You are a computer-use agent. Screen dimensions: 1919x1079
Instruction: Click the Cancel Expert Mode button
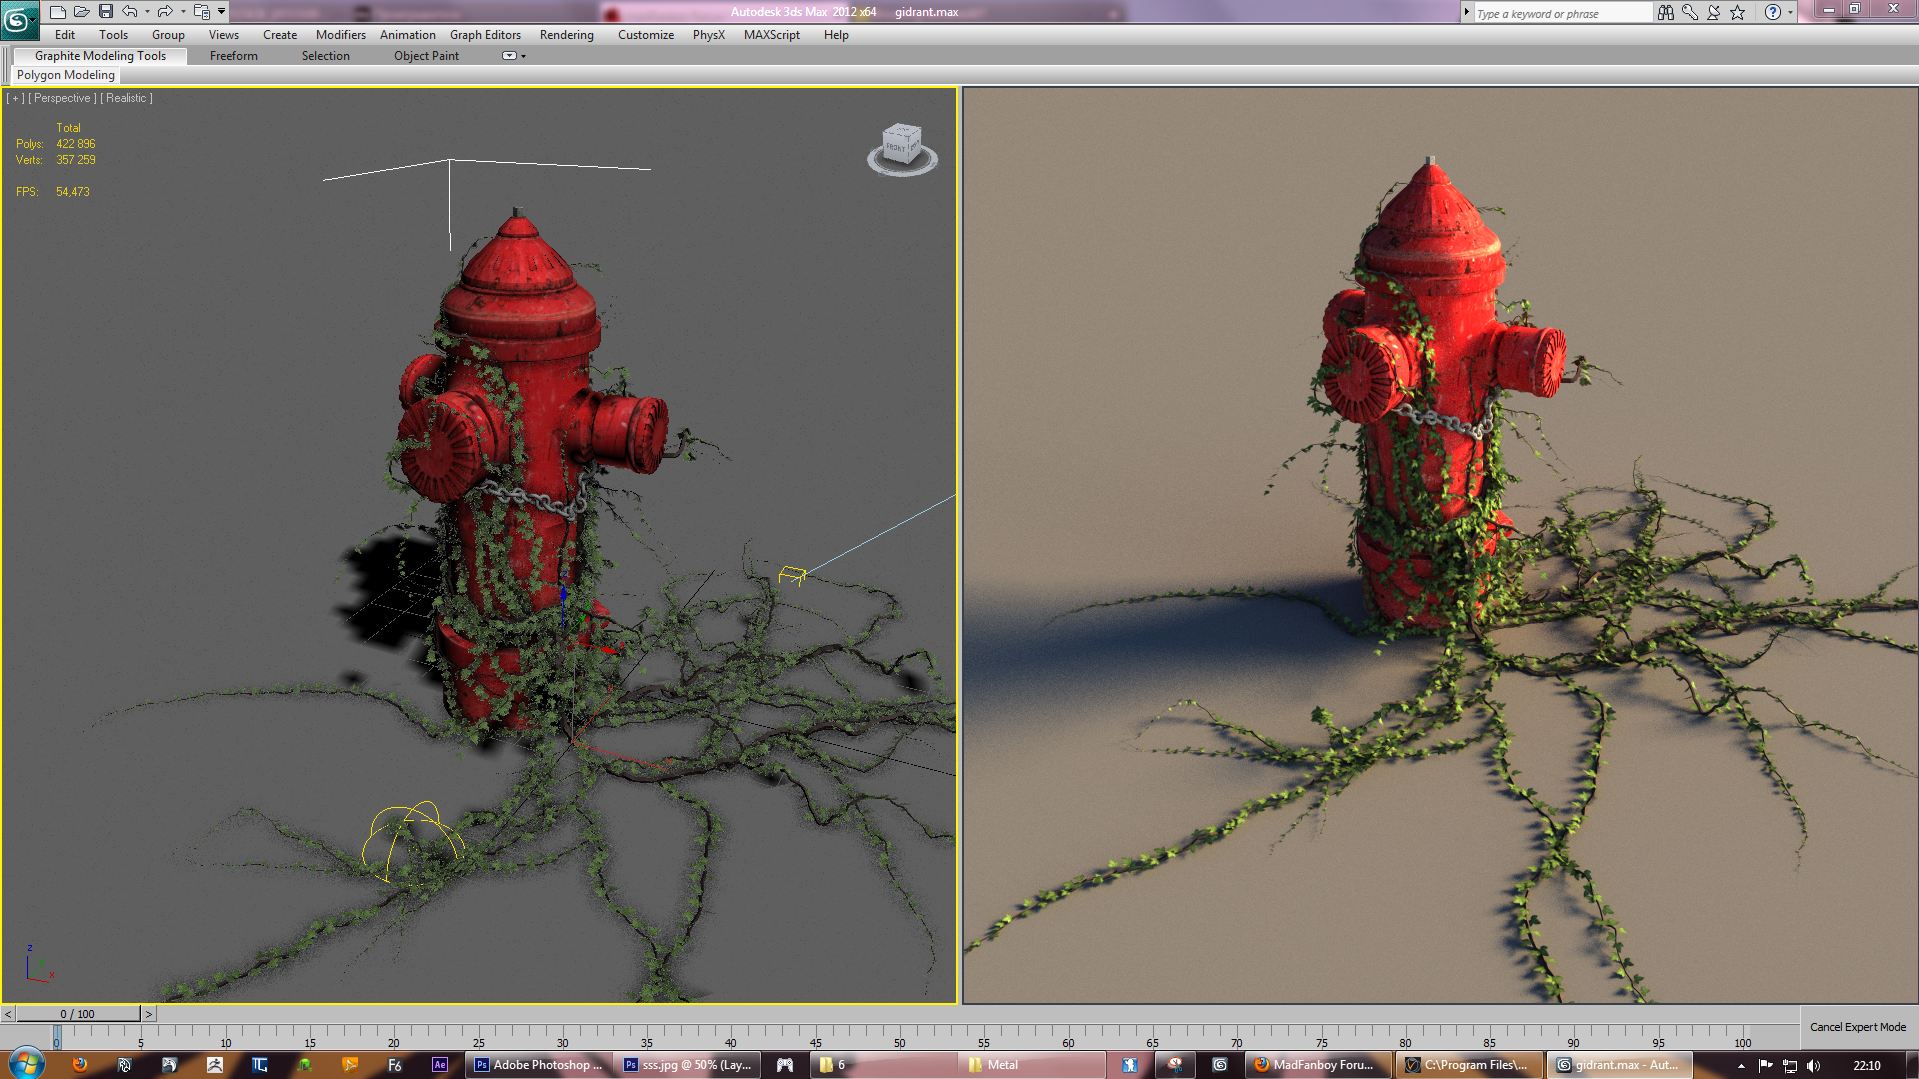[1857, 1027]
